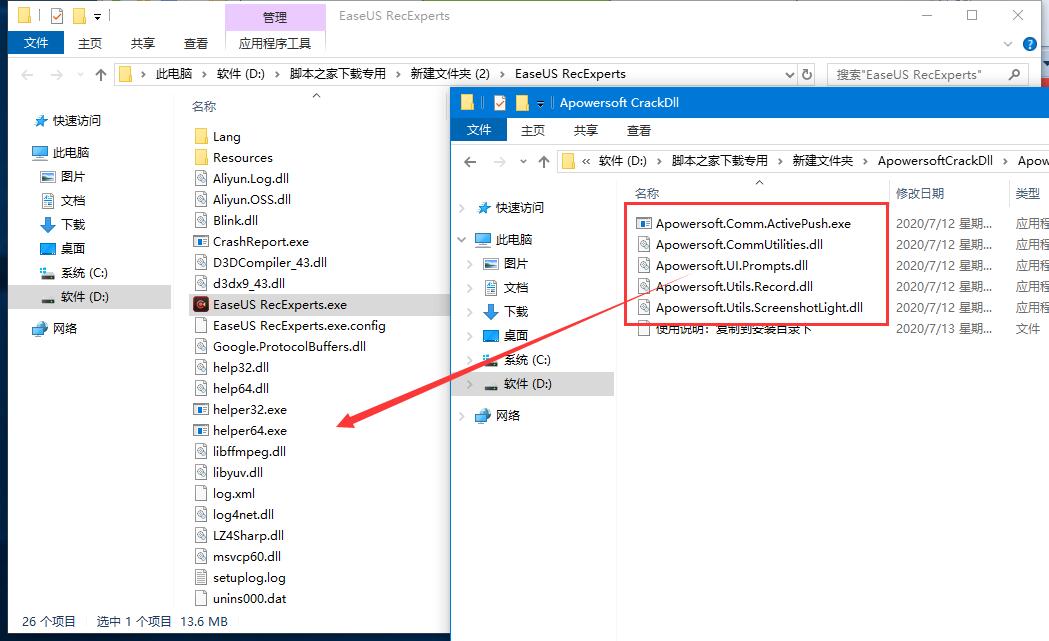The image size is (1049, 641).
Task: Expand Documents node in Apowersoft CrackDll sidebar
Action: pos(470,288)
